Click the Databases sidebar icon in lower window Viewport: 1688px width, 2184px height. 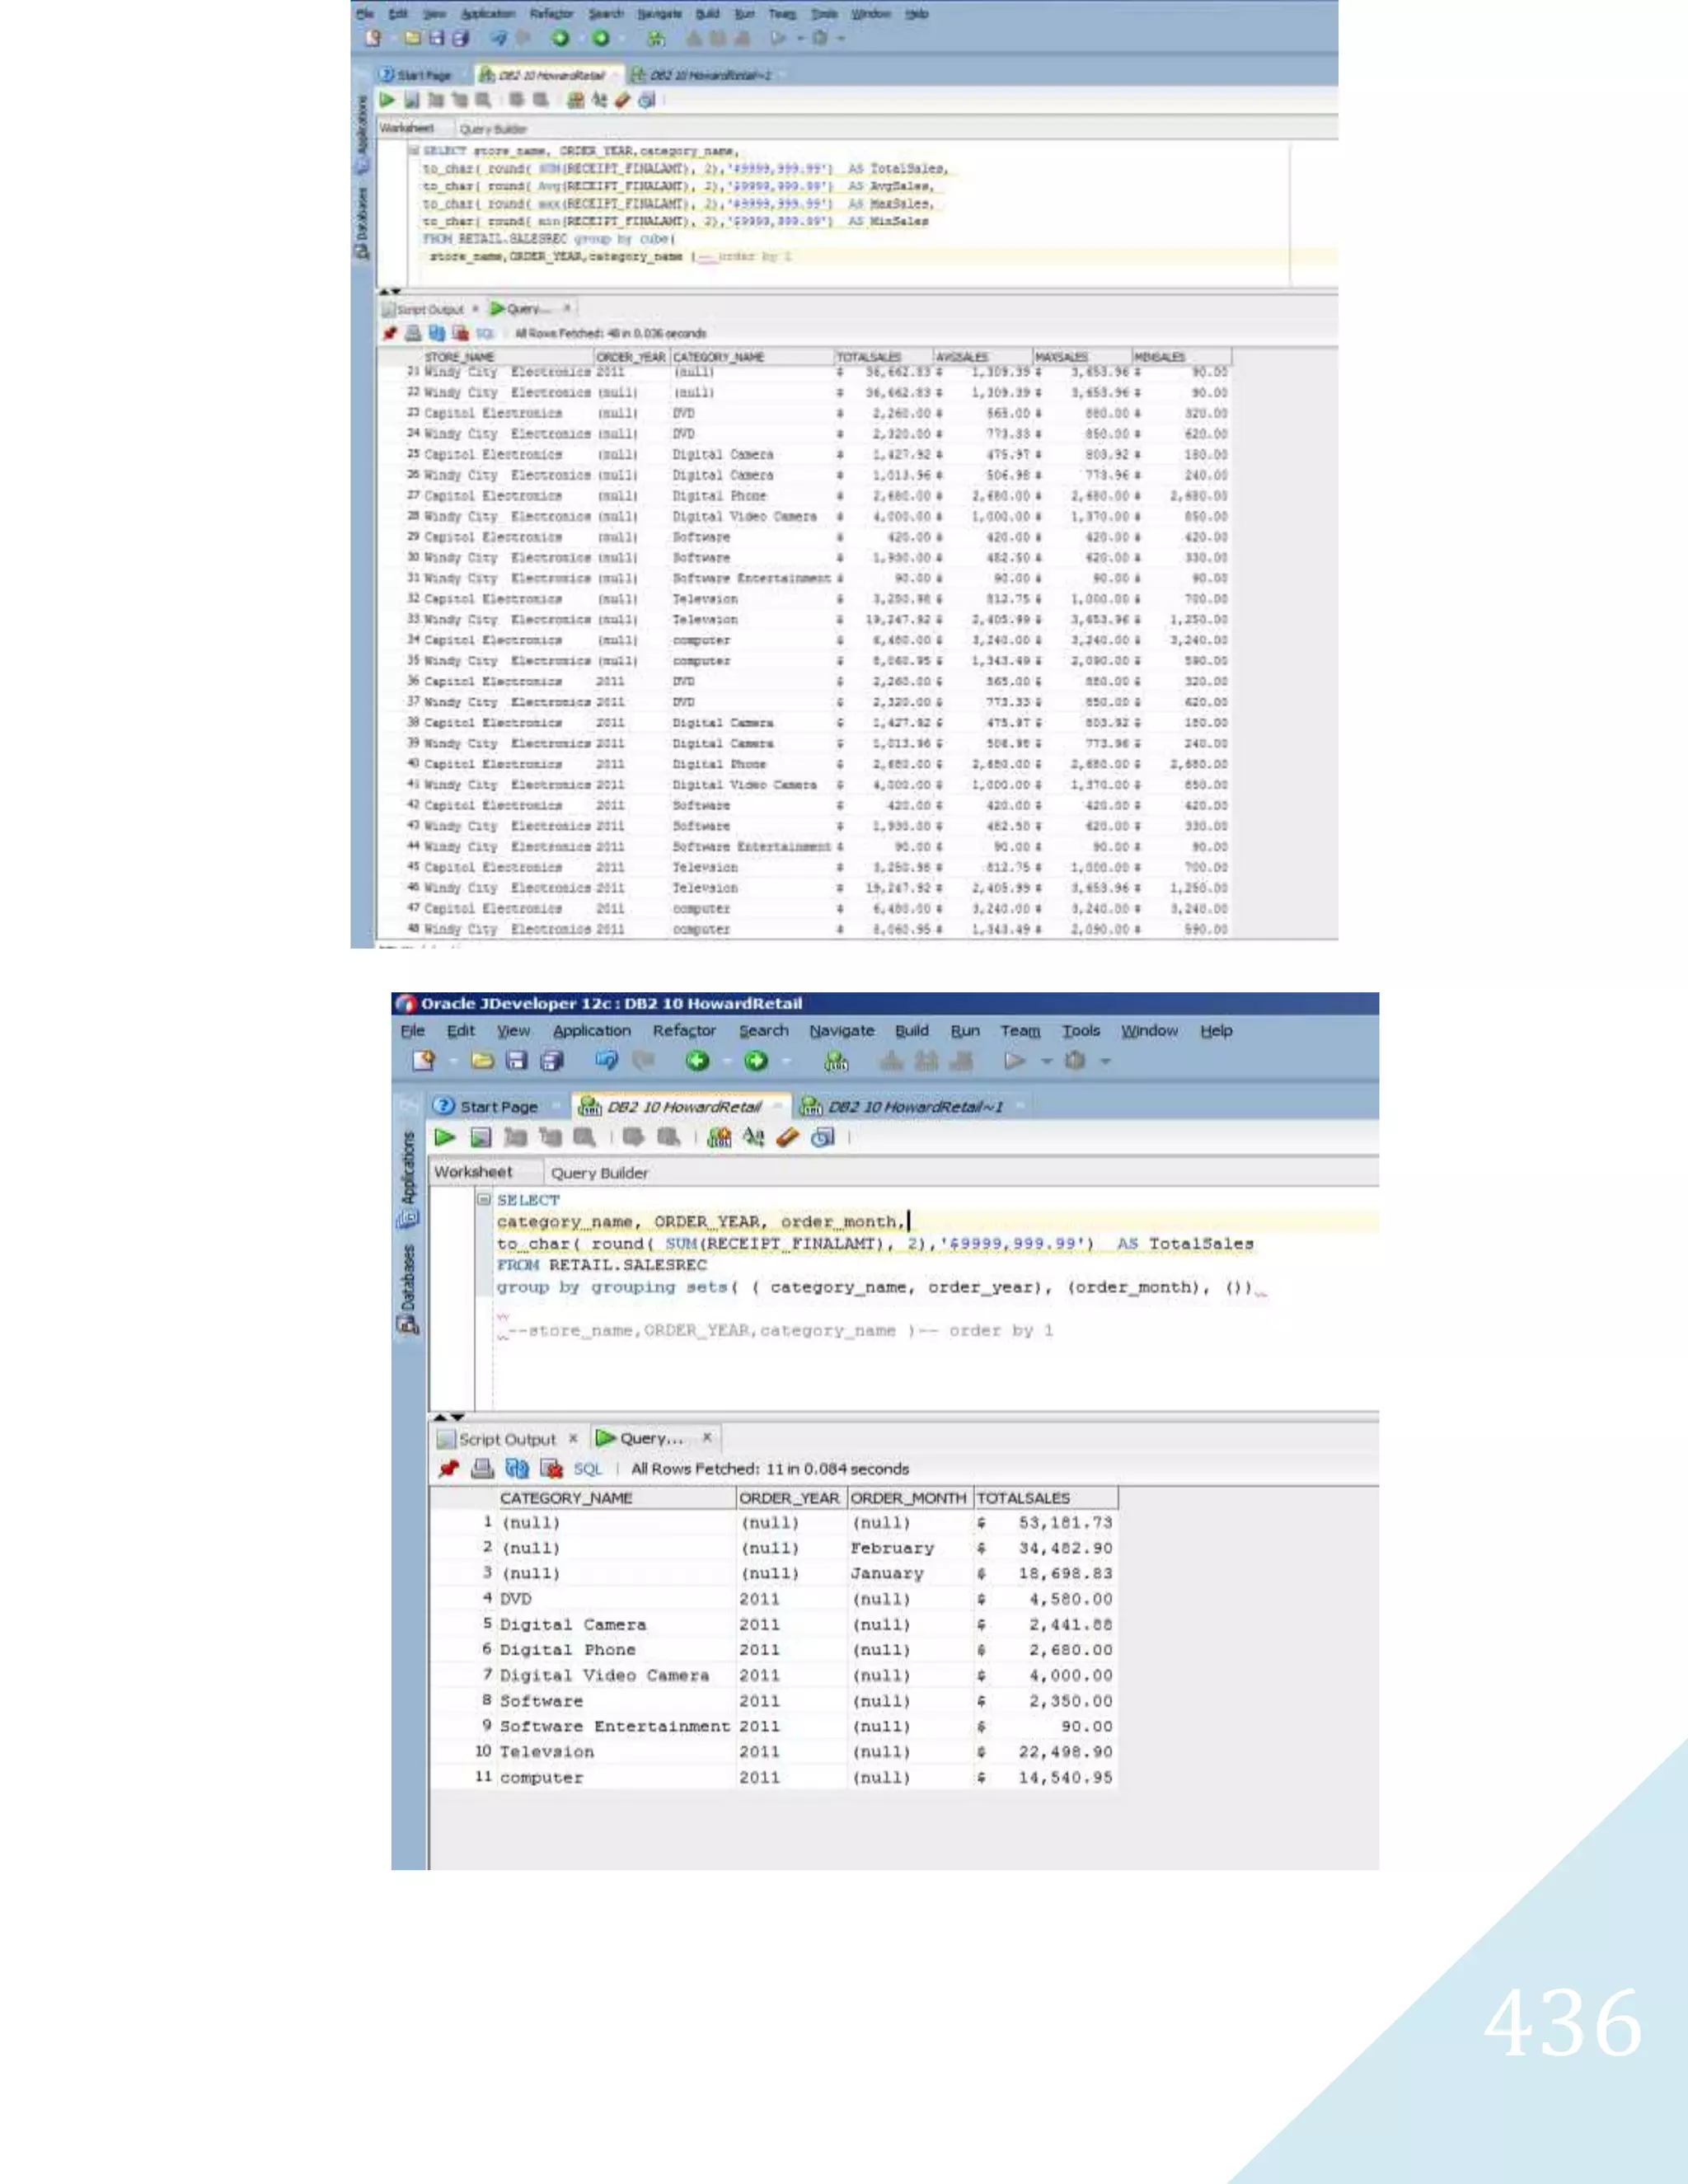[x=408, y=1324]
